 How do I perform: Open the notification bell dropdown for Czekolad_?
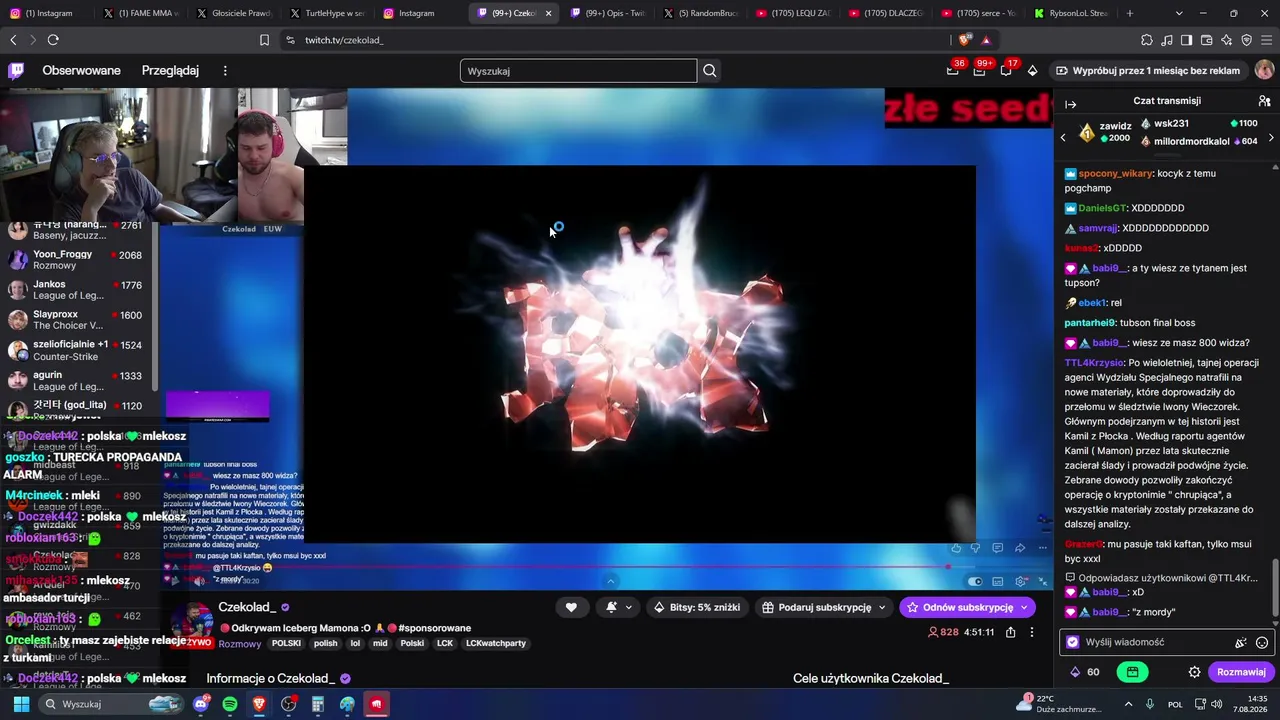619,607
